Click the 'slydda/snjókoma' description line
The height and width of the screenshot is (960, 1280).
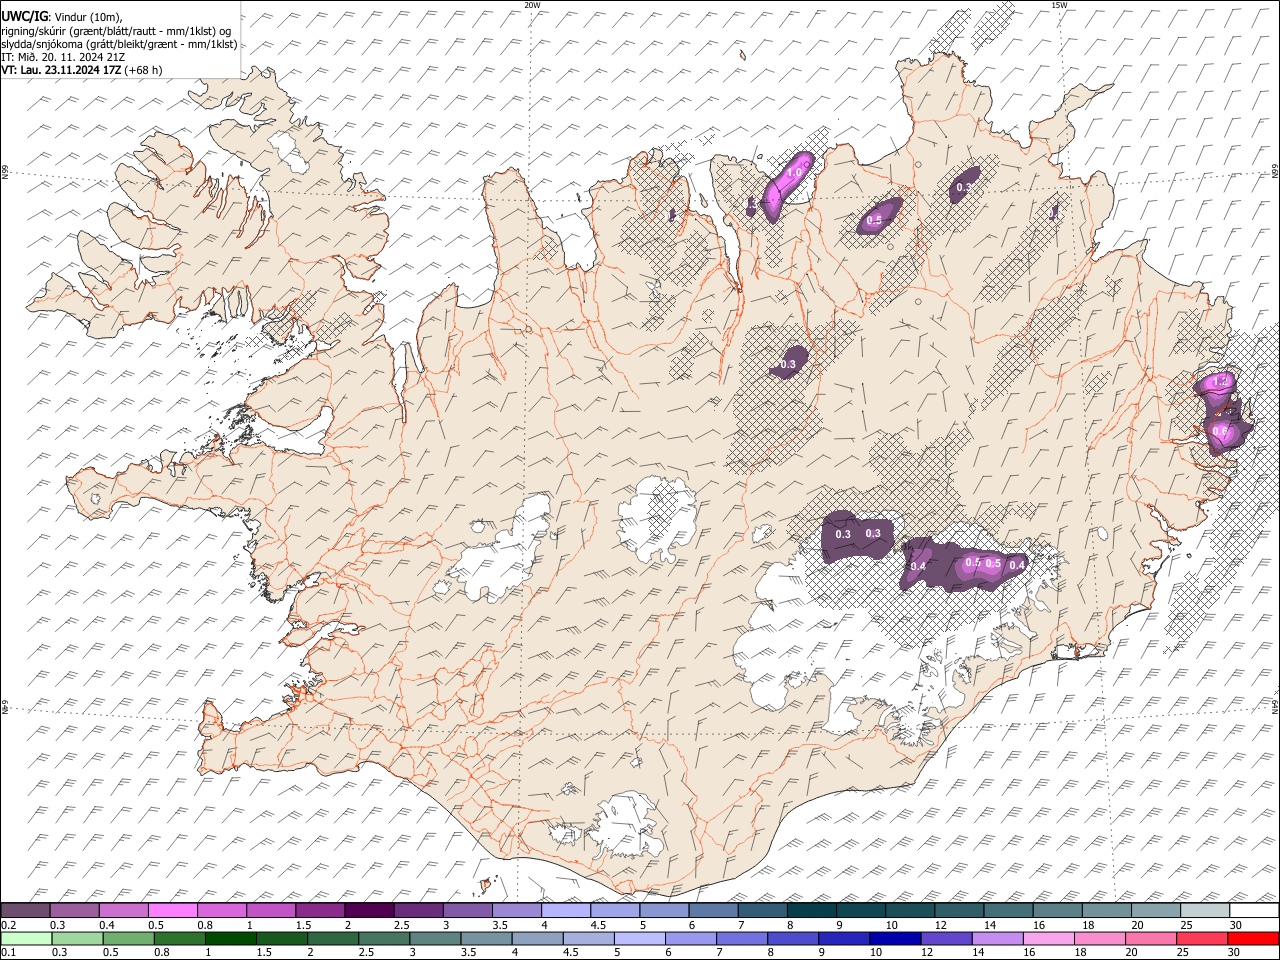[x=119, y=44]
